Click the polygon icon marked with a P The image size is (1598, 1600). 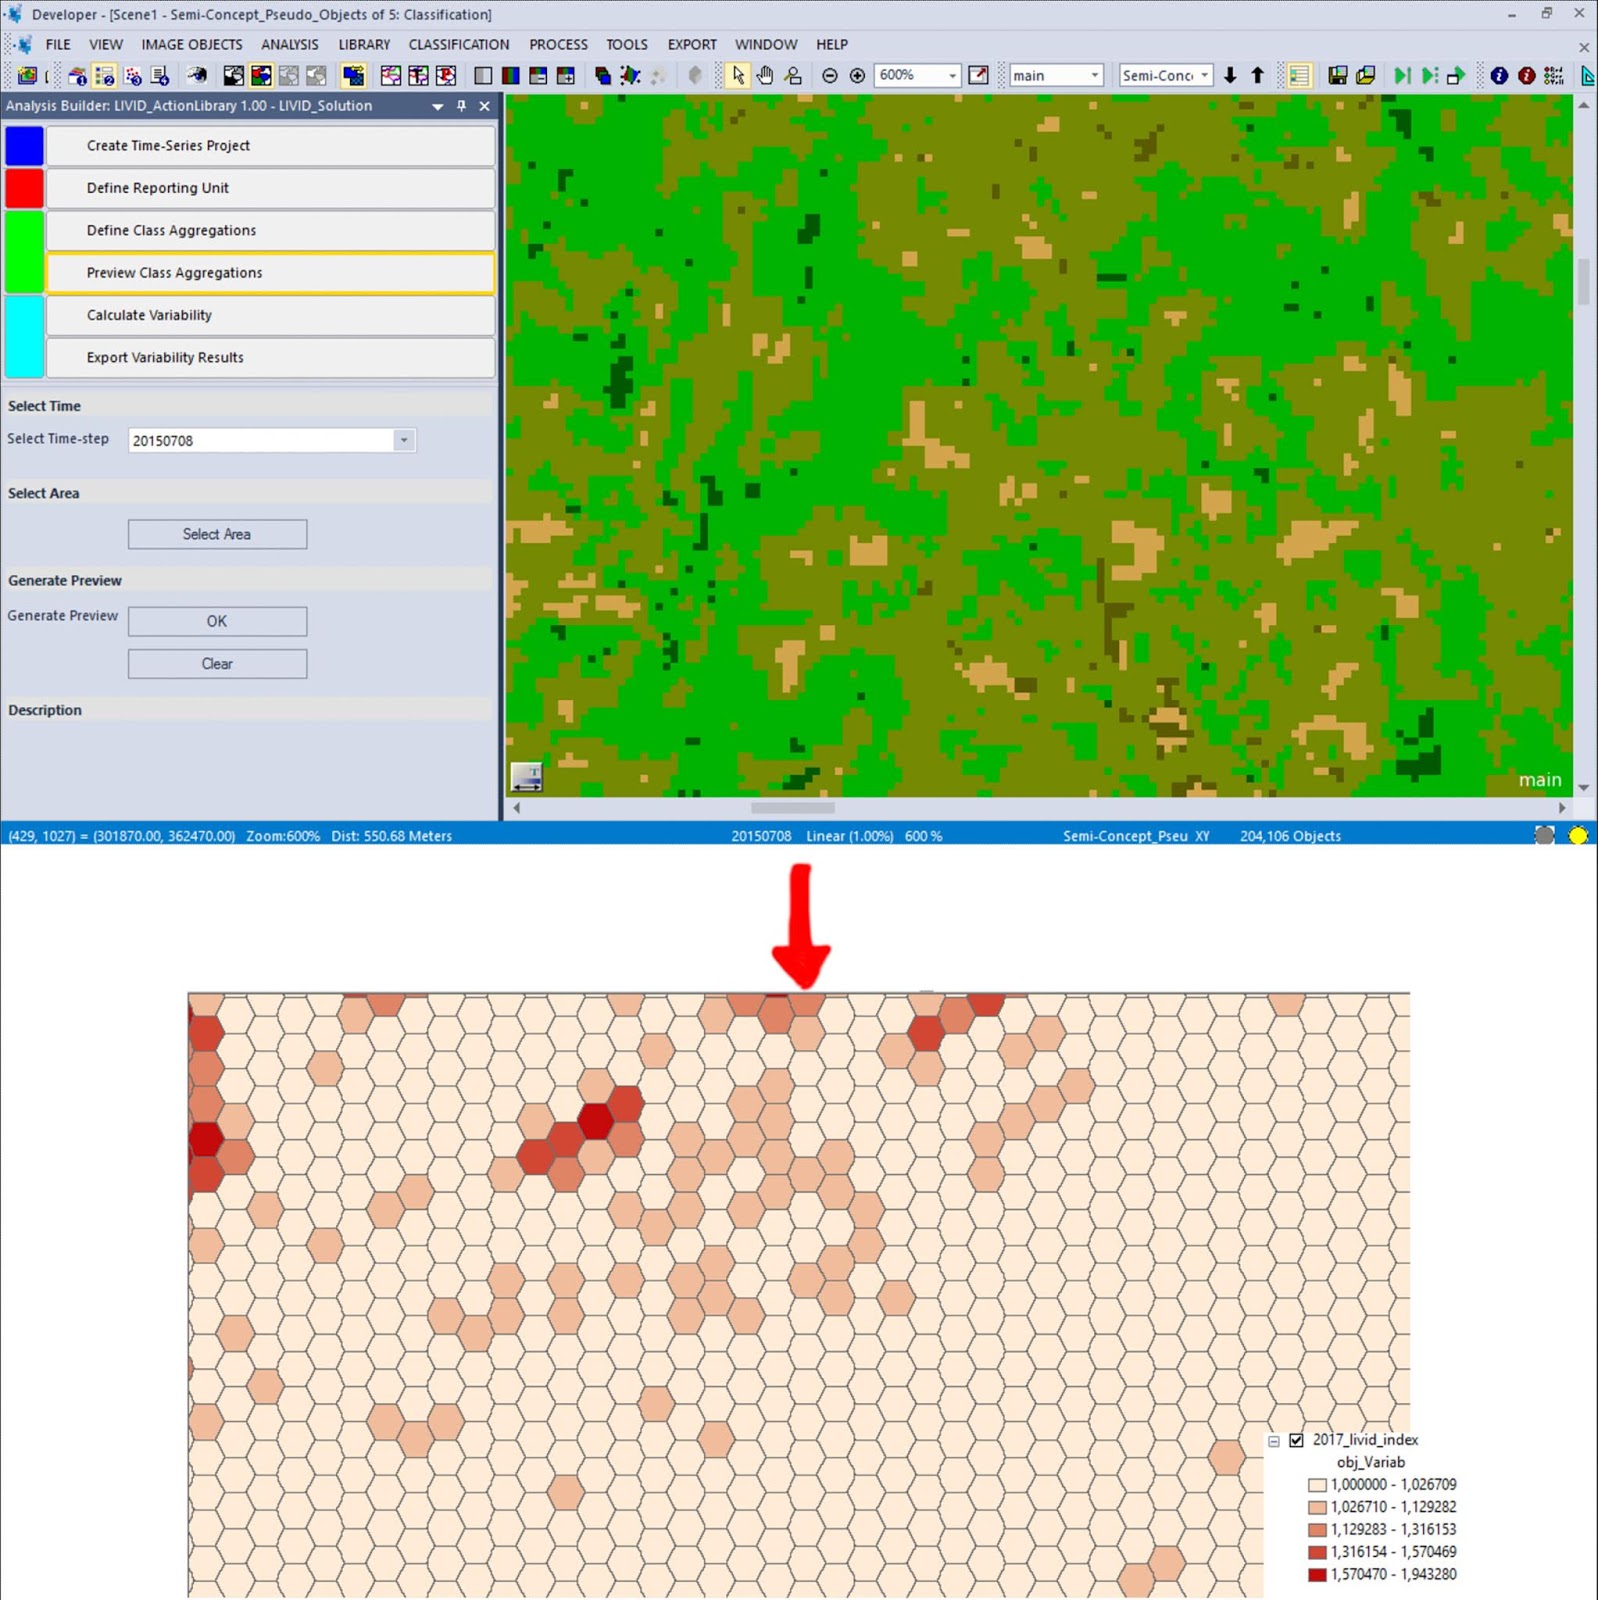445,76
